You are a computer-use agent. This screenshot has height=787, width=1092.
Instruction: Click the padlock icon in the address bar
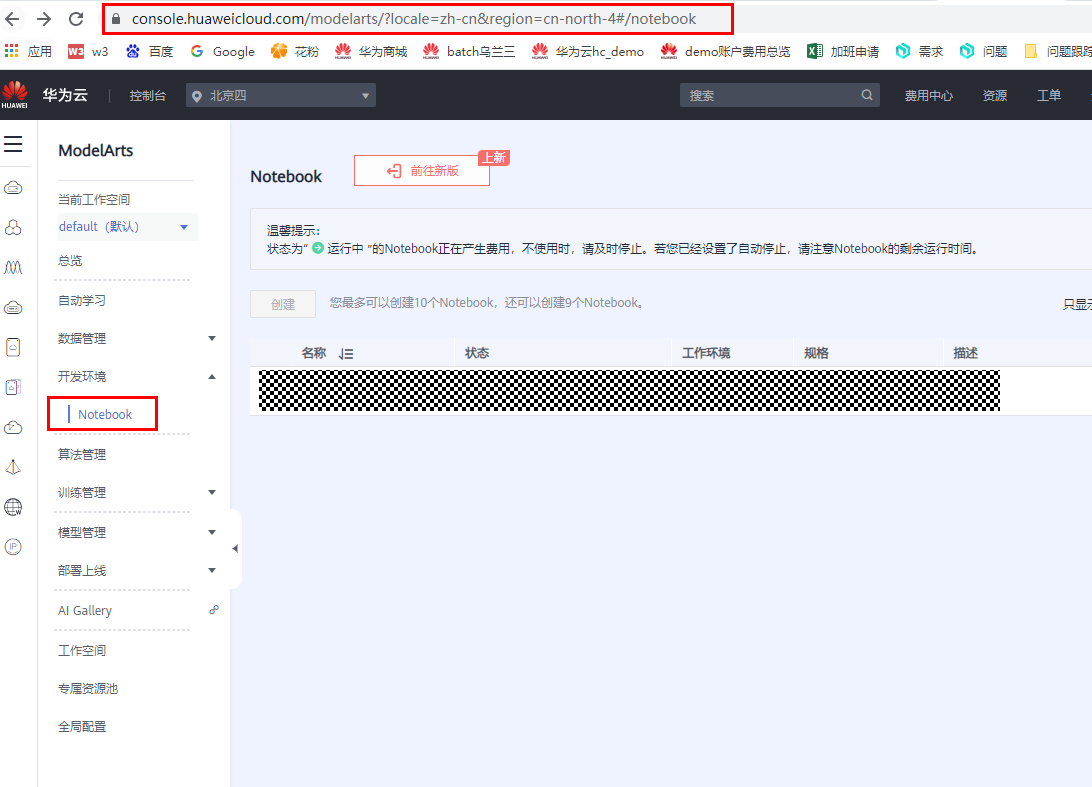(x=117, y=19)
